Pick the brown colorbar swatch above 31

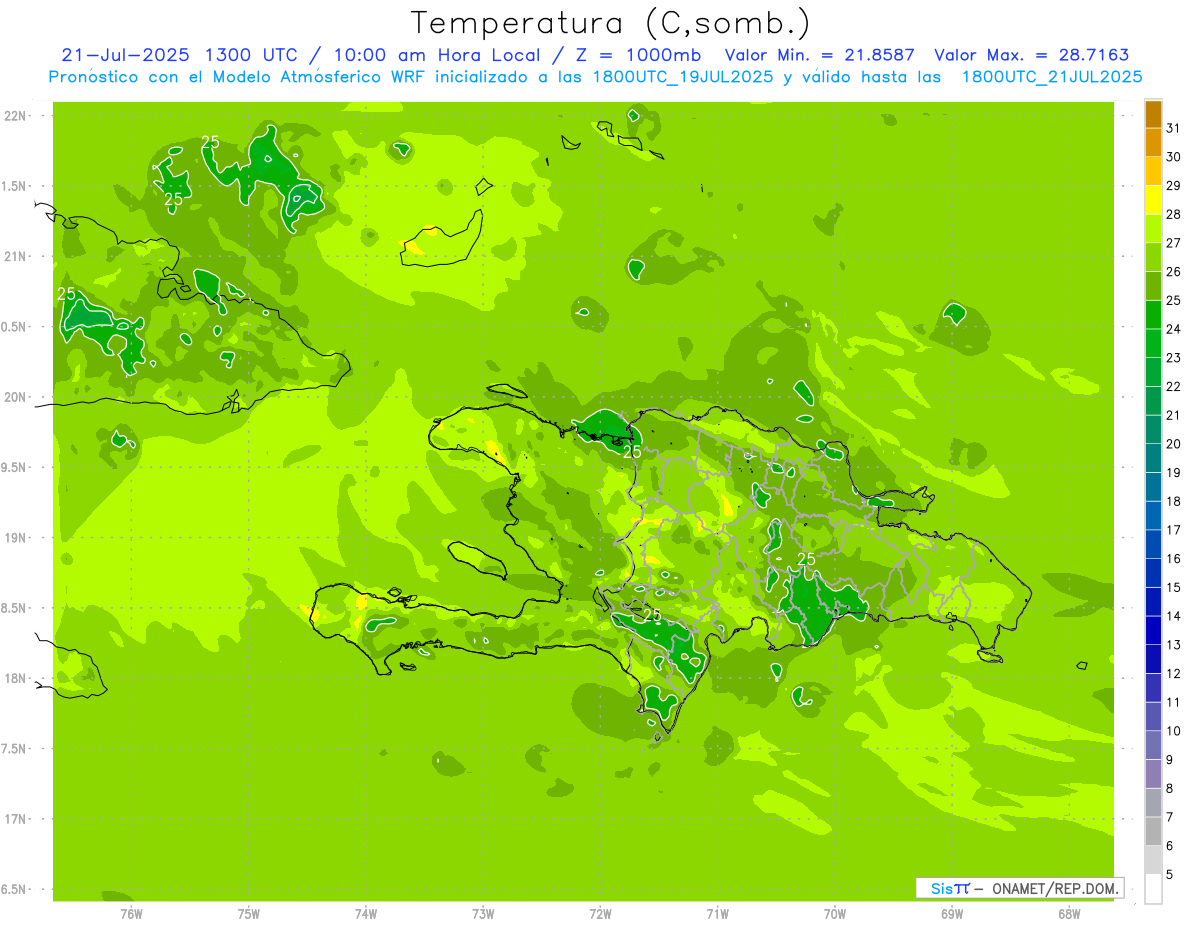pos(1153,114)
